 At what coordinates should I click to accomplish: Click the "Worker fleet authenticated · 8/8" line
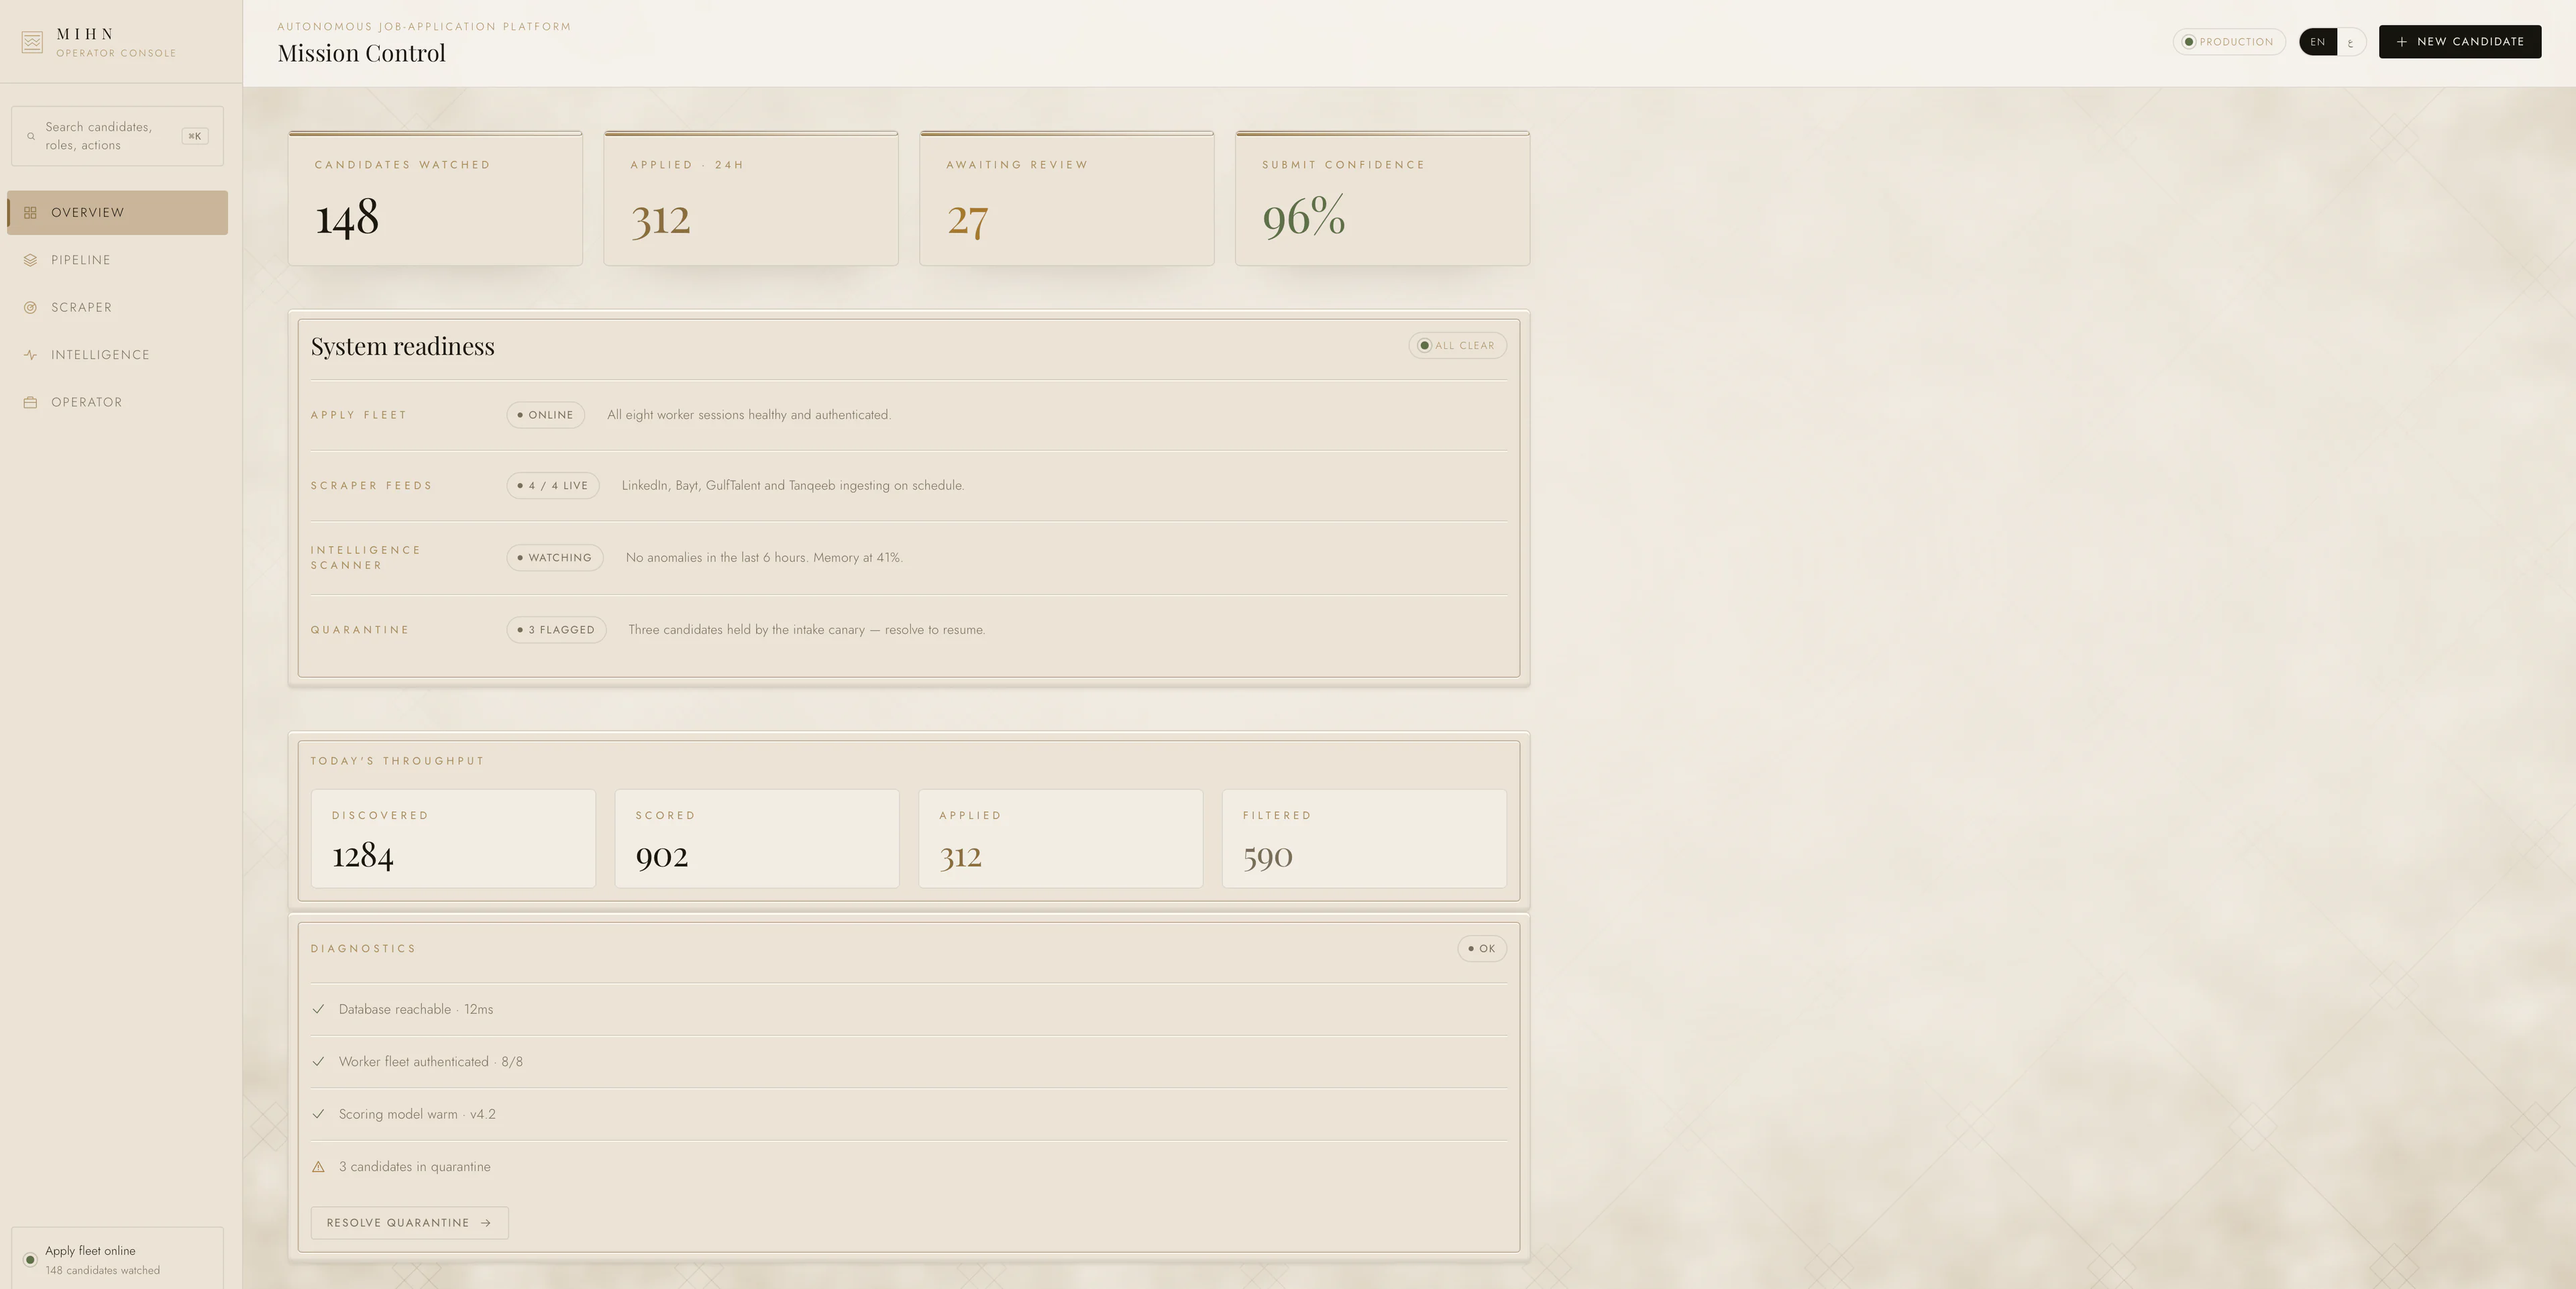coord(431,1062)
